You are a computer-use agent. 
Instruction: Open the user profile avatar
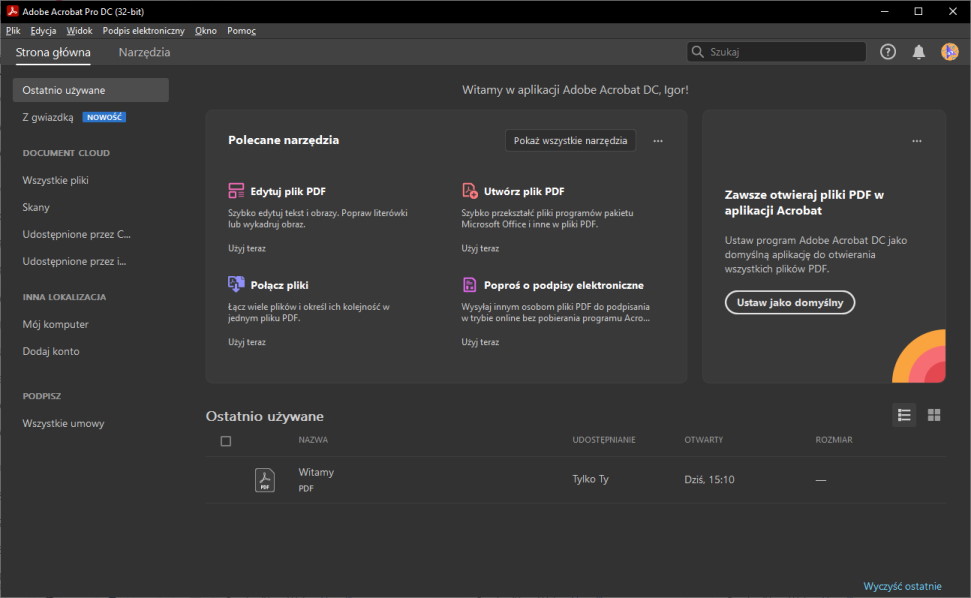(x=949, y=52)
